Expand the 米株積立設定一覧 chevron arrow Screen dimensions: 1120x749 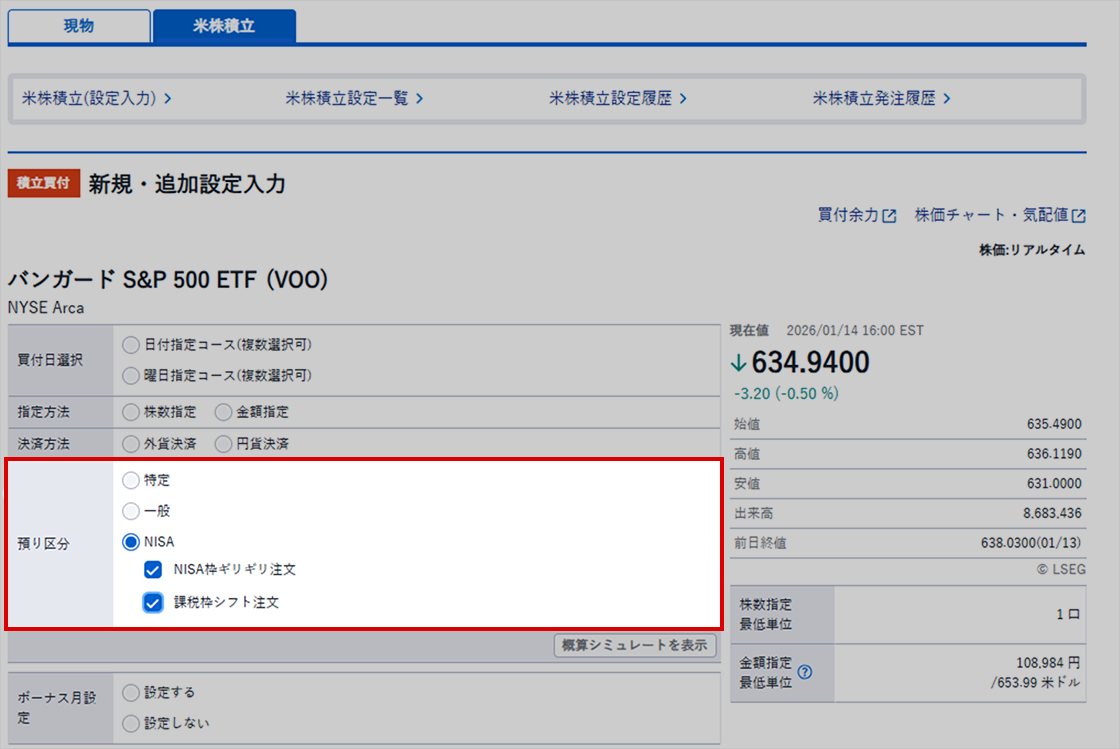pos(420,99)
